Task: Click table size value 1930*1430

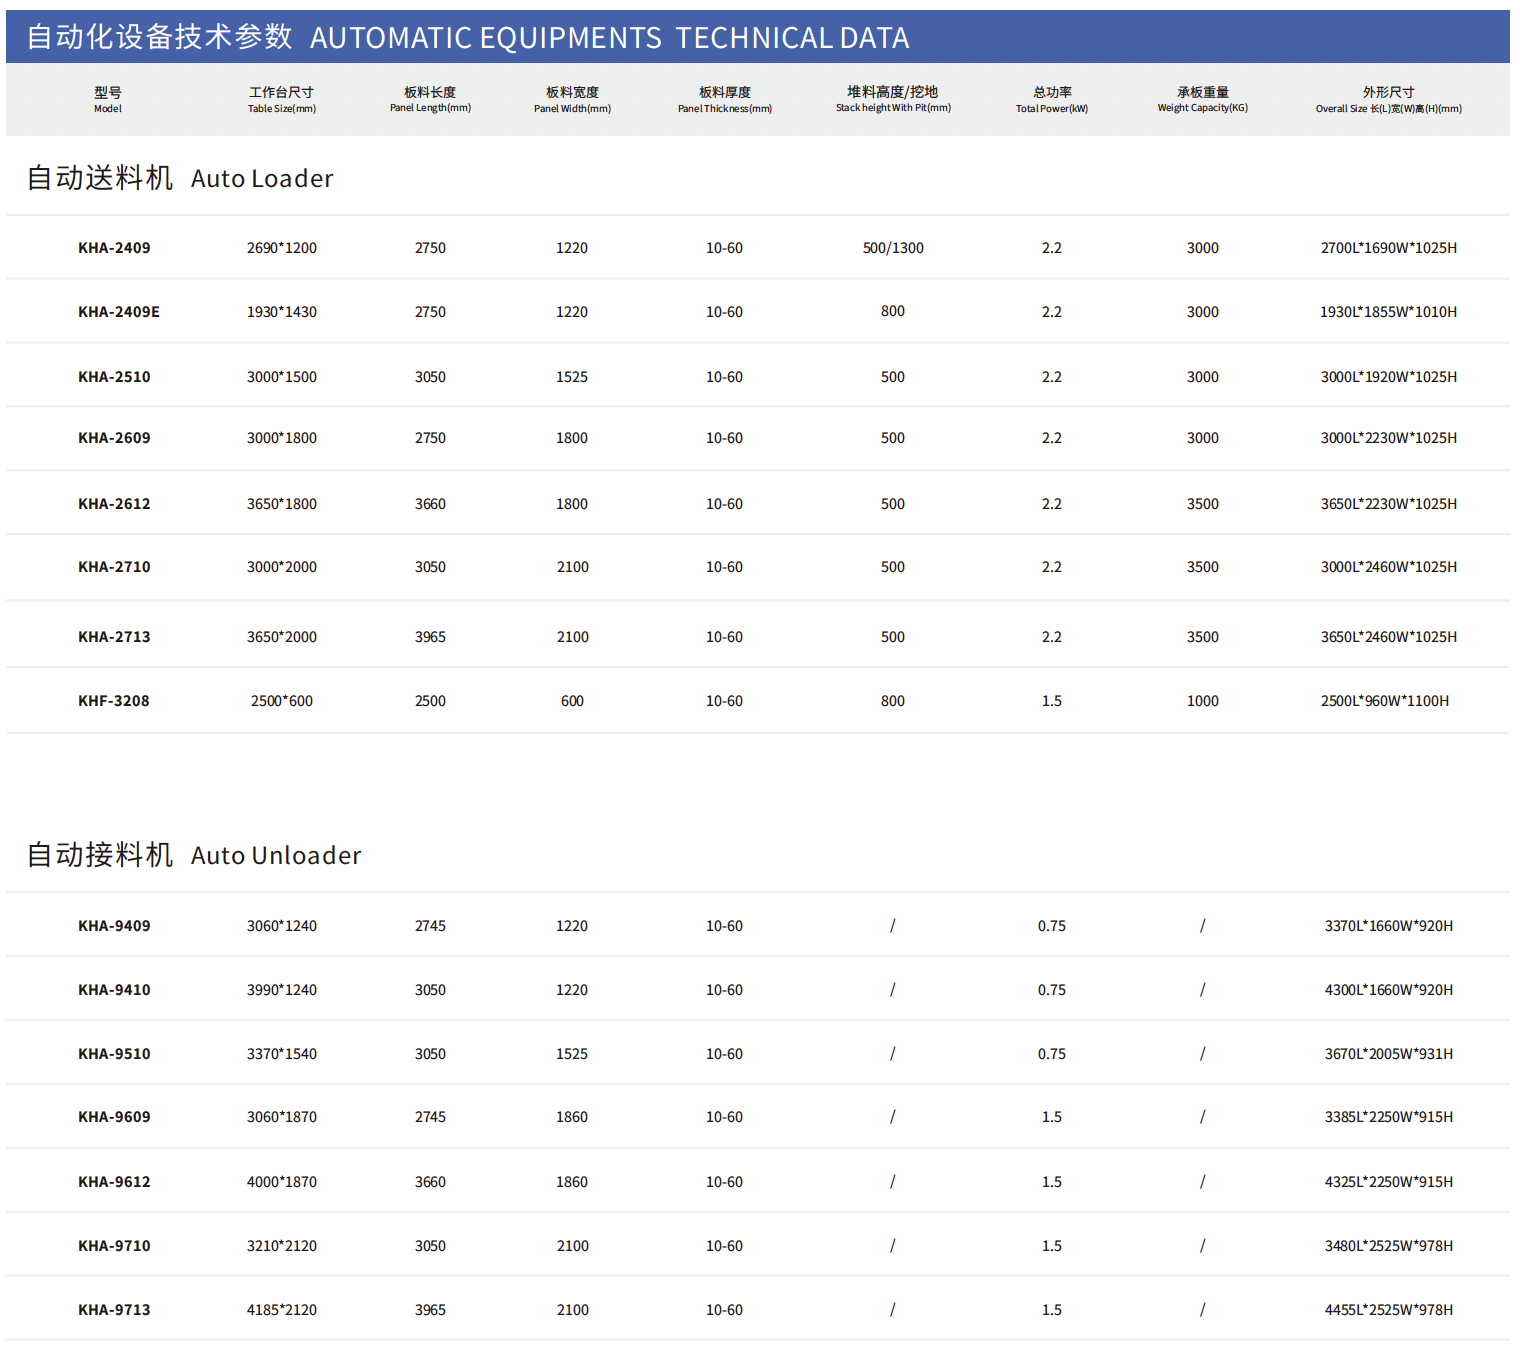Action: [282, 312]
